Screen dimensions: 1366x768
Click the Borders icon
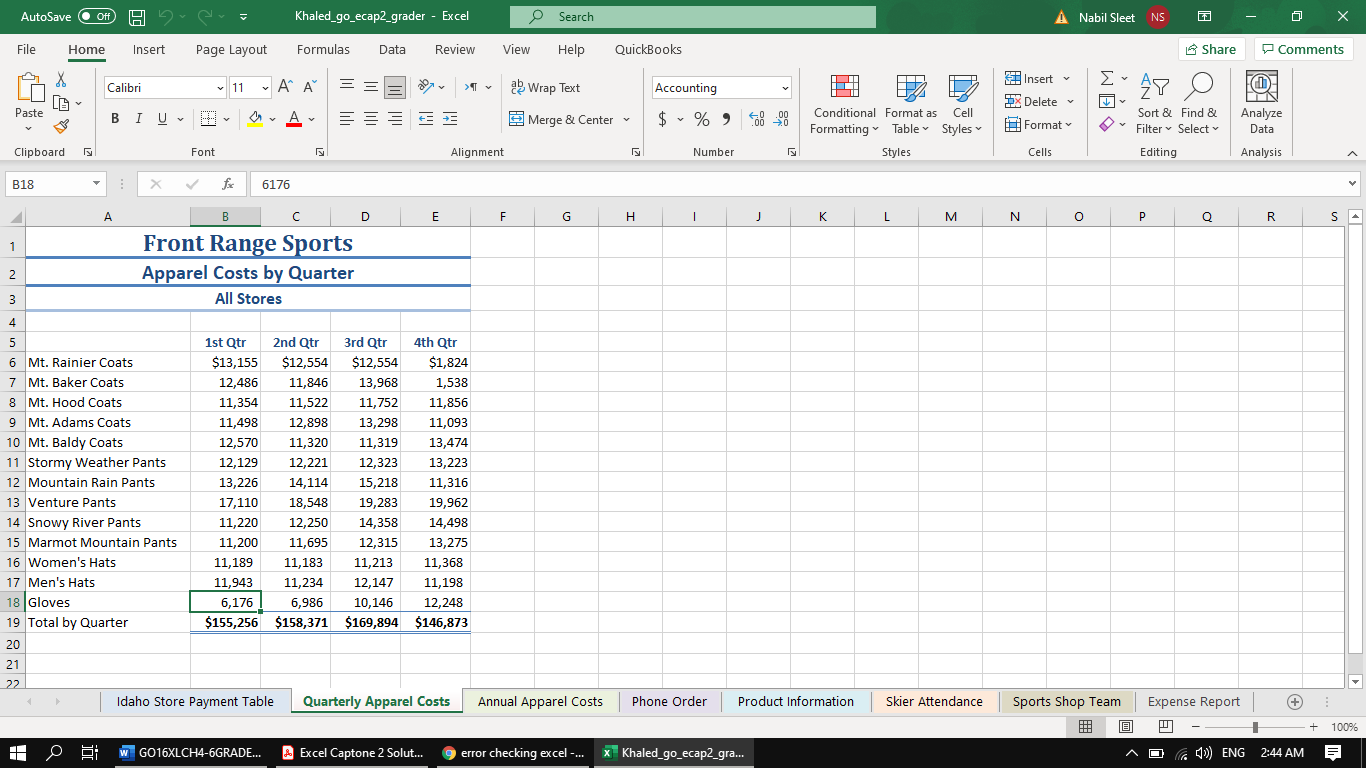pos(208,120)
